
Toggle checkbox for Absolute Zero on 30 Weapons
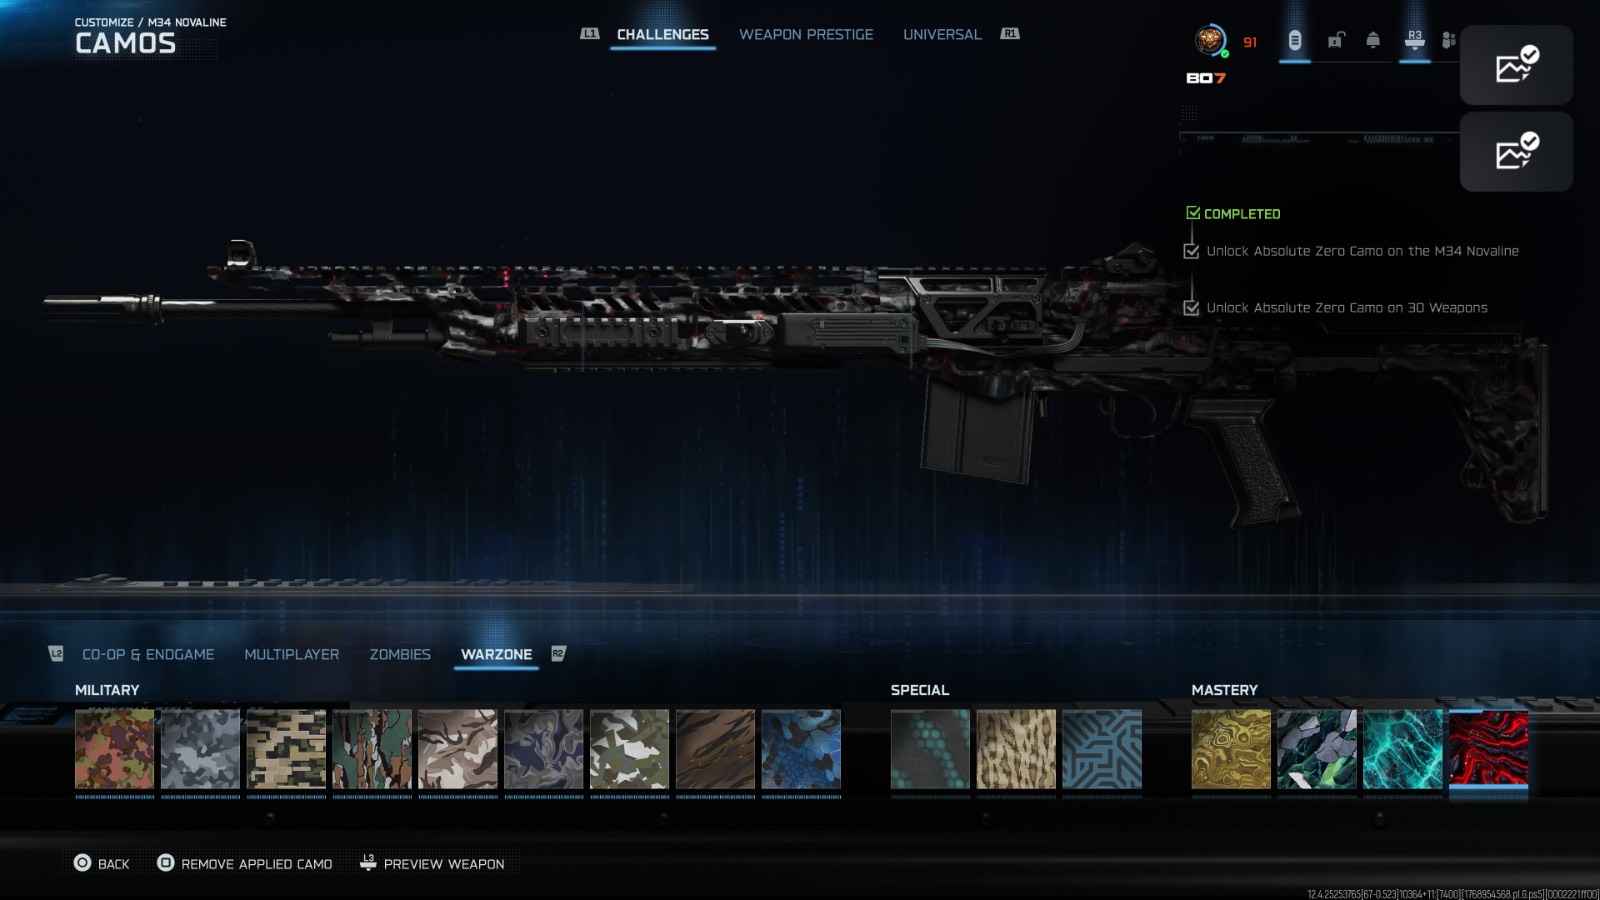pyautogui.click(x=1191, y=308)
